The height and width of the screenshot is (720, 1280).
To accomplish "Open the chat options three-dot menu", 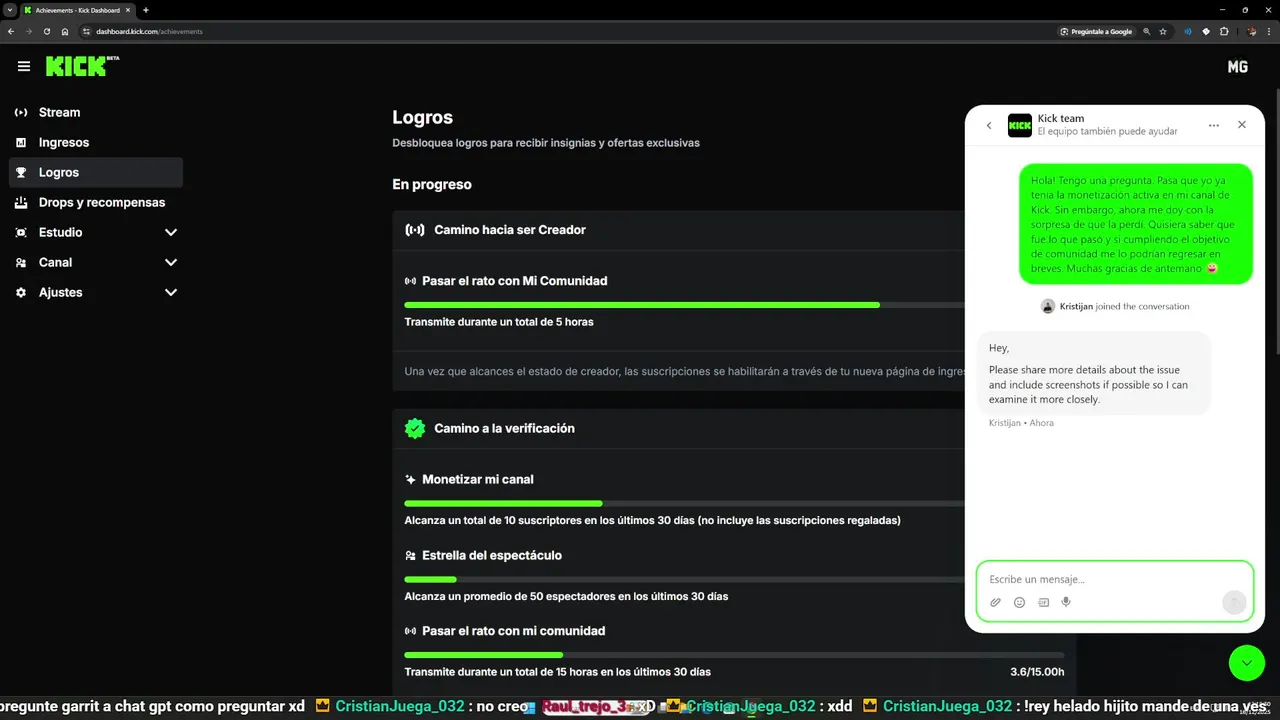I will tap(1214, 125).
